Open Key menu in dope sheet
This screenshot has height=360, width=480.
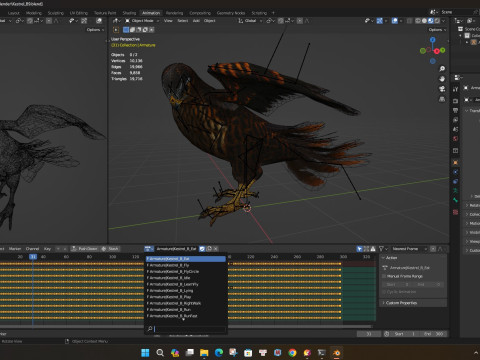(47, 249)
